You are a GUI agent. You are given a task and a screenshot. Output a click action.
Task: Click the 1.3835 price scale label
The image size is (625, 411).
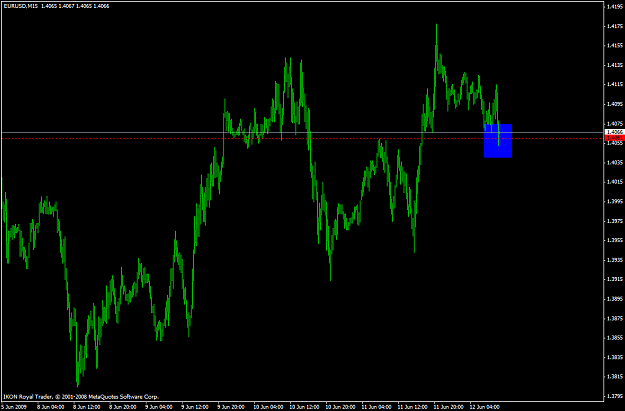coord(615,357)
